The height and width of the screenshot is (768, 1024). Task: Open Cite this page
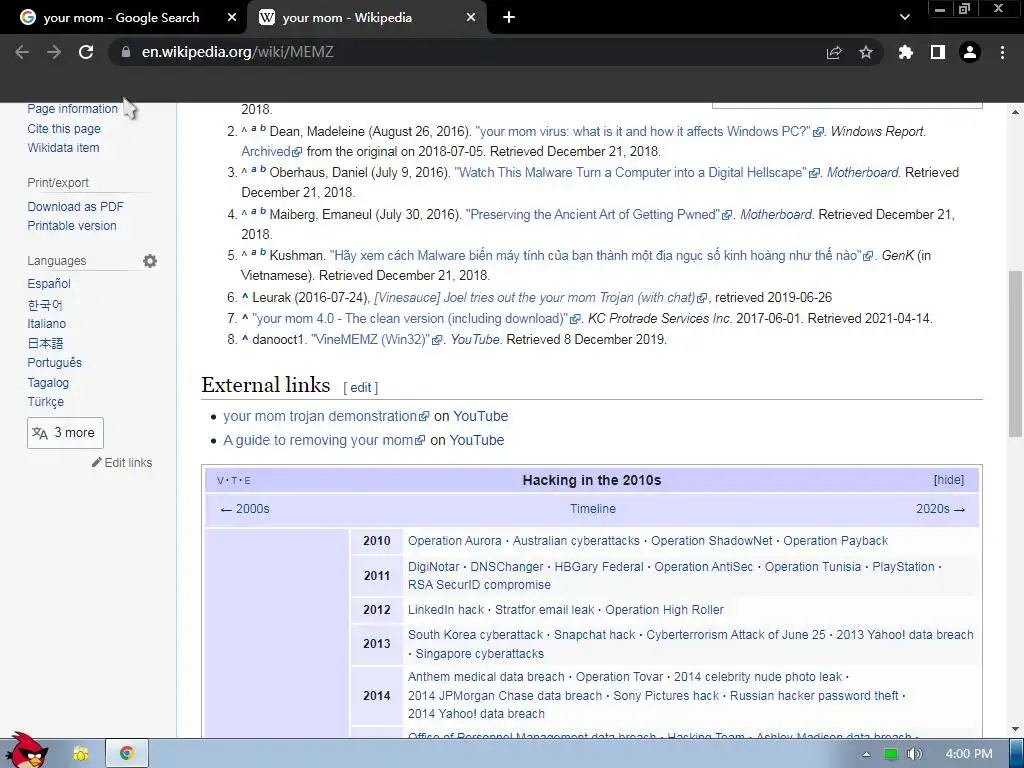click(x=64, y=129)
